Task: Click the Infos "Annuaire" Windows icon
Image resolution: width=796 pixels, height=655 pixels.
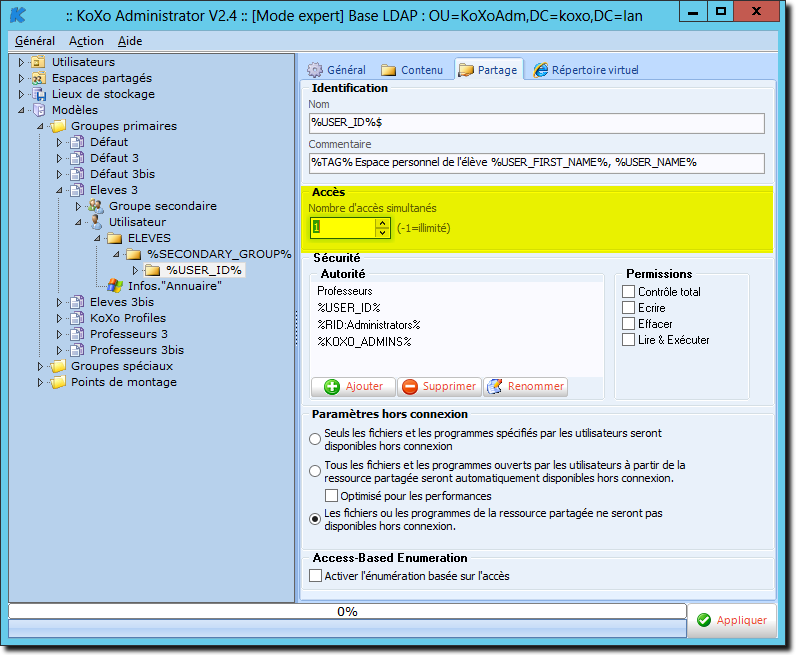Action: click(115, 286)
